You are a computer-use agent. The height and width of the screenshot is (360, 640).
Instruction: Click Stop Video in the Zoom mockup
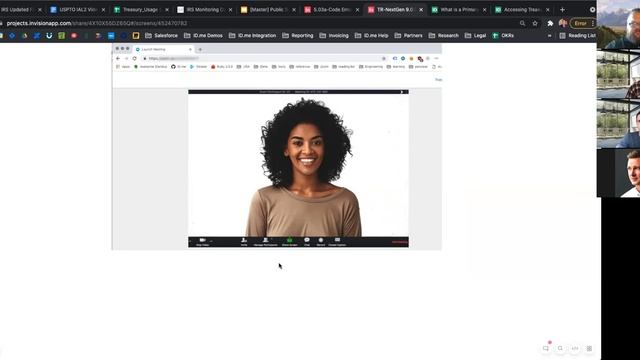tap(202, 242)
